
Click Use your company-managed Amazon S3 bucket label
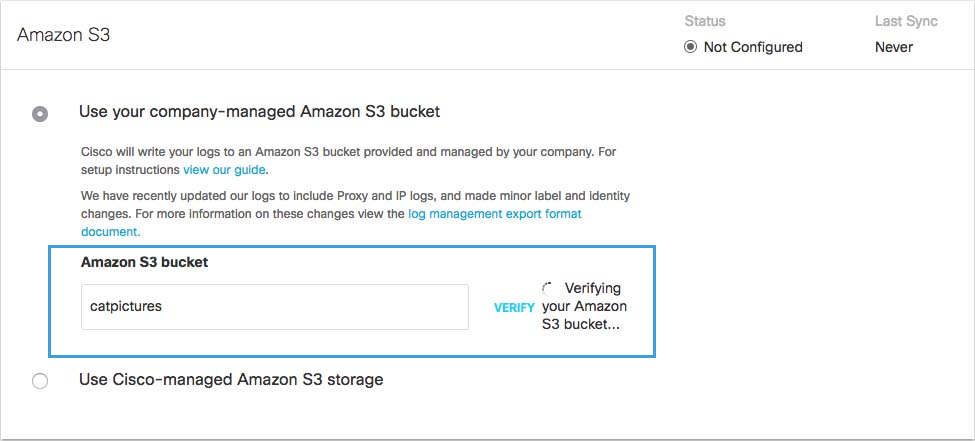point(259,112)
